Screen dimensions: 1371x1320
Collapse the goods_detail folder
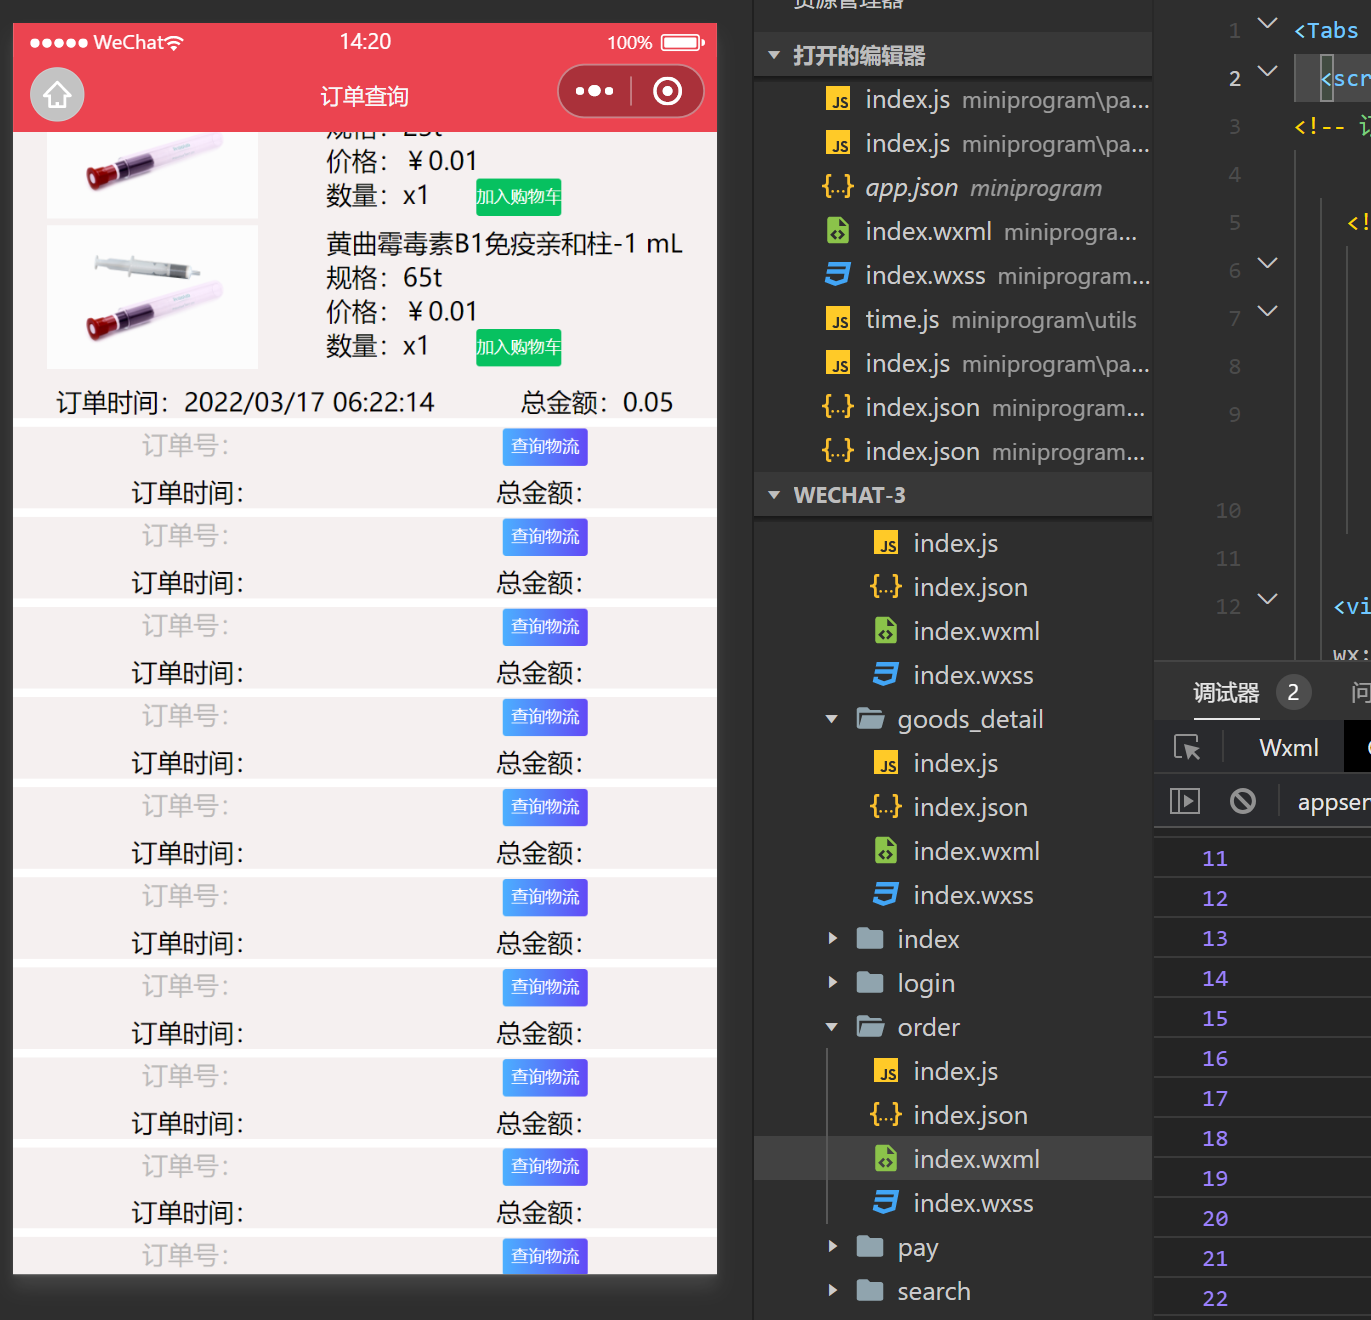tap(831, 719)
